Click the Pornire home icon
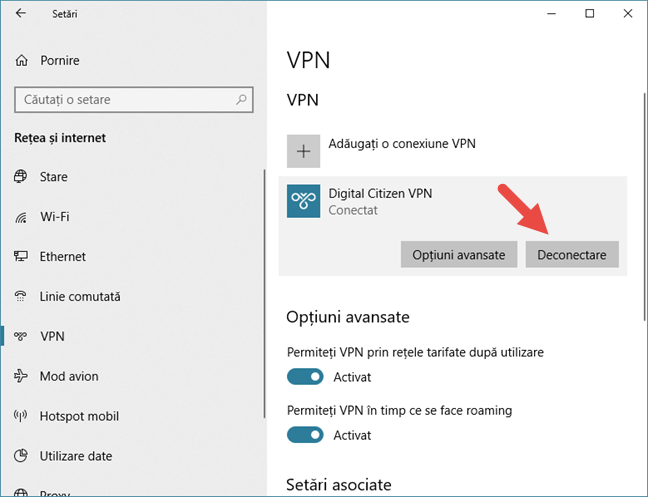Image resolution: width=648 pixels, height=497 pixels. 21,61
